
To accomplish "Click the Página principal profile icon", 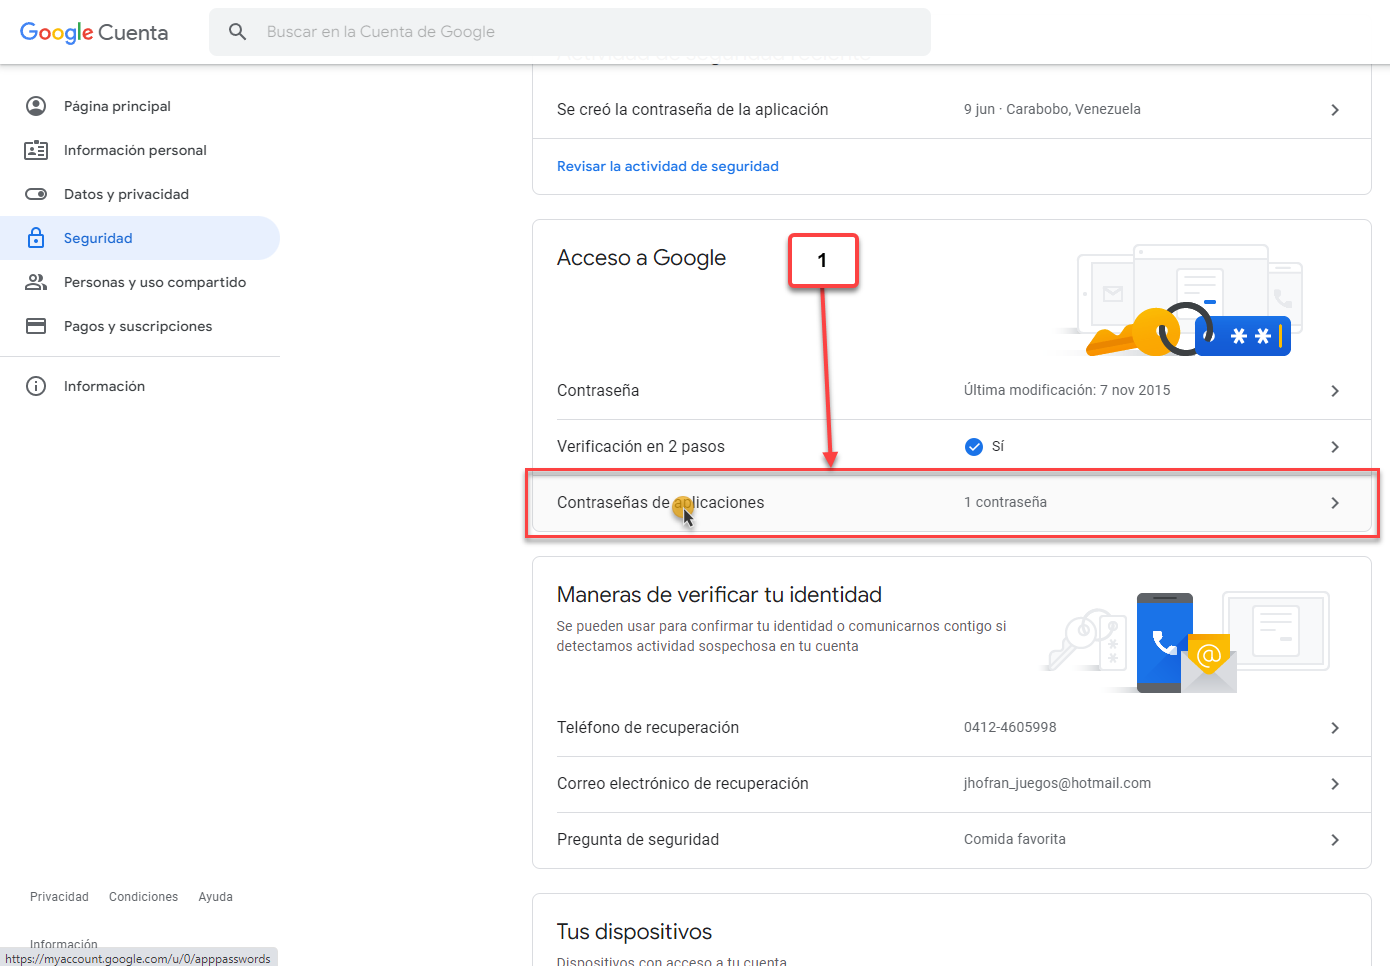I will (x=36, y=106).
